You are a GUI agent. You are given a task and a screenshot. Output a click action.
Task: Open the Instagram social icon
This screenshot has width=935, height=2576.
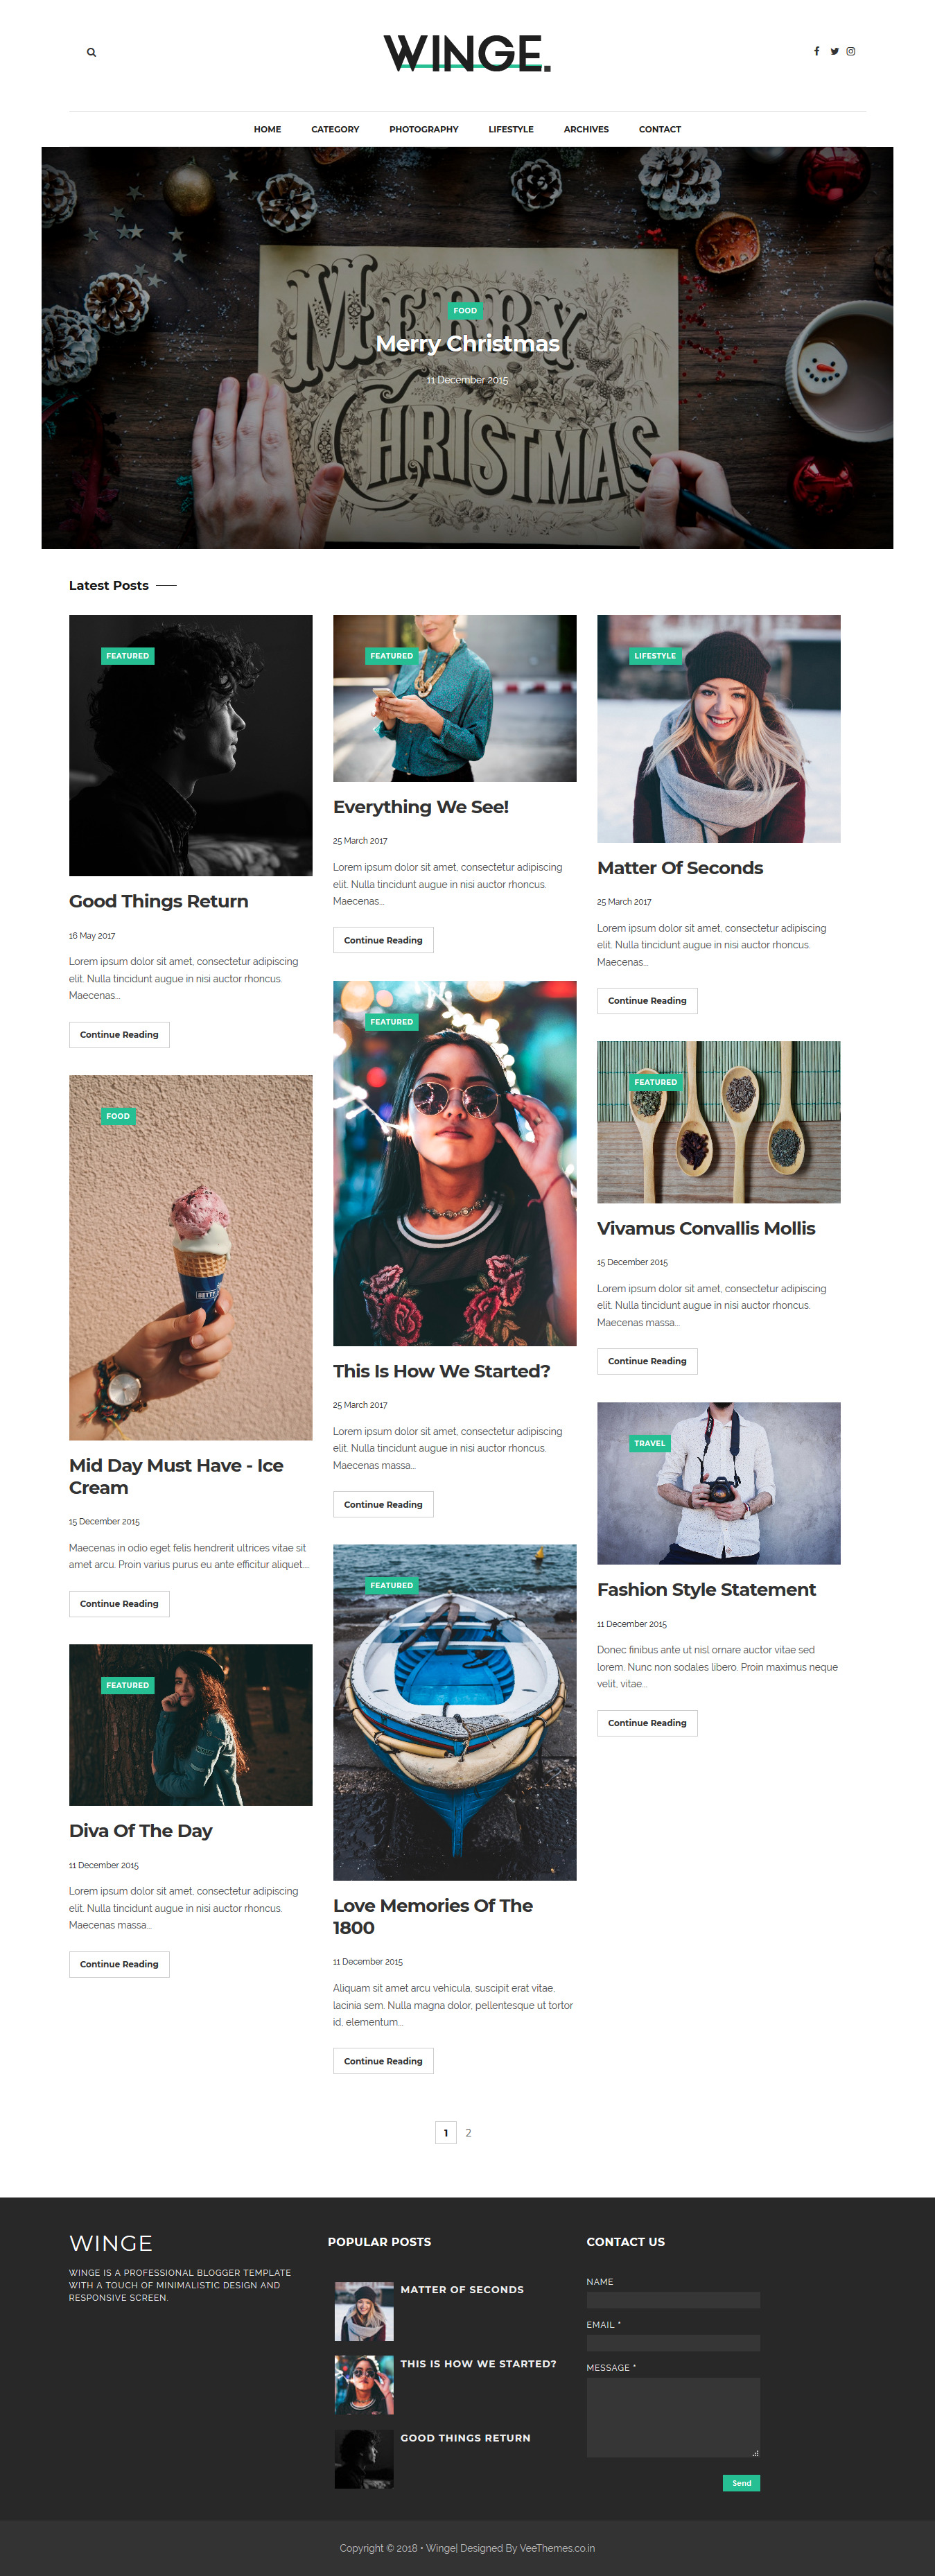851,51
